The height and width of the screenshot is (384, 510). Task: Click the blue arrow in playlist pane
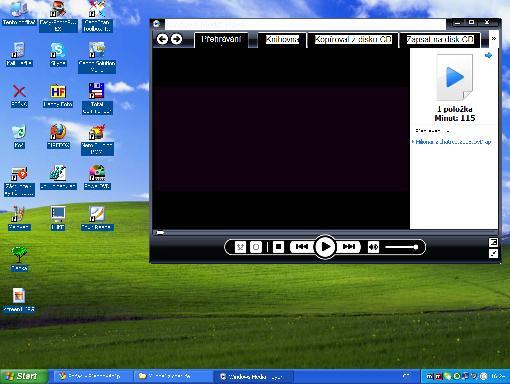click(488, 55)
